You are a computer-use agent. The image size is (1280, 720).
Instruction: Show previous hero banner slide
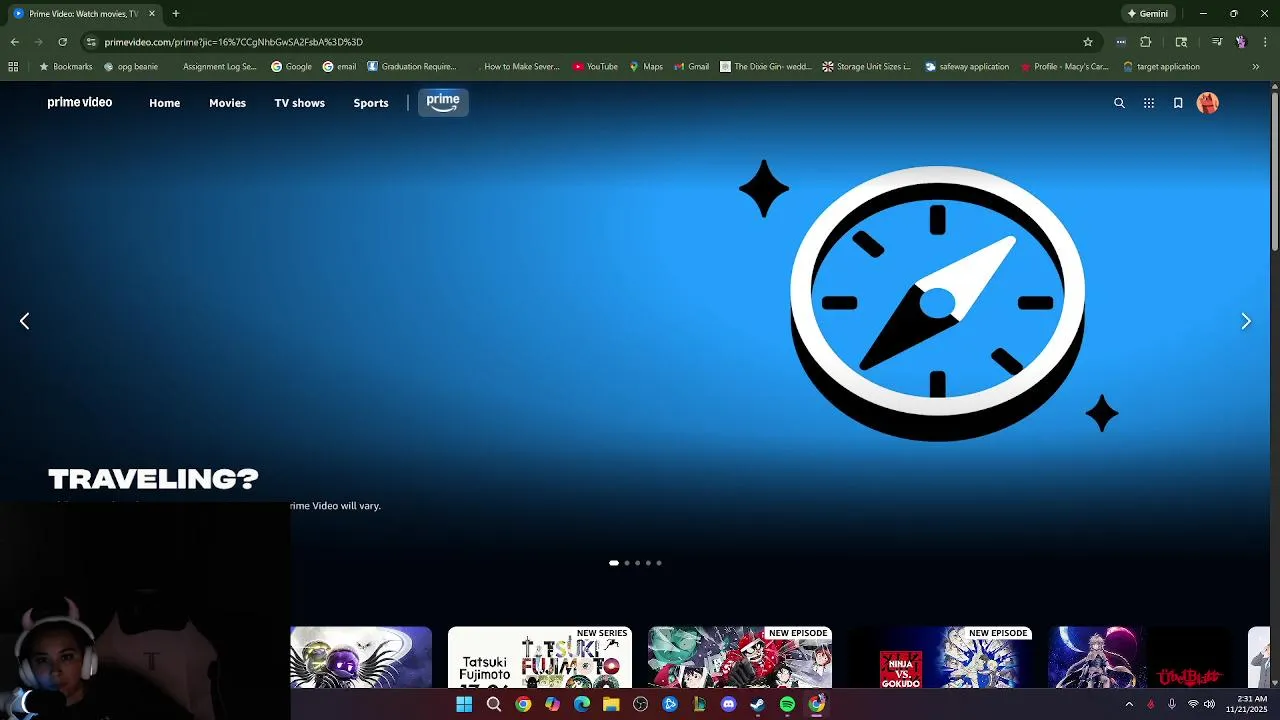[25, 321]
